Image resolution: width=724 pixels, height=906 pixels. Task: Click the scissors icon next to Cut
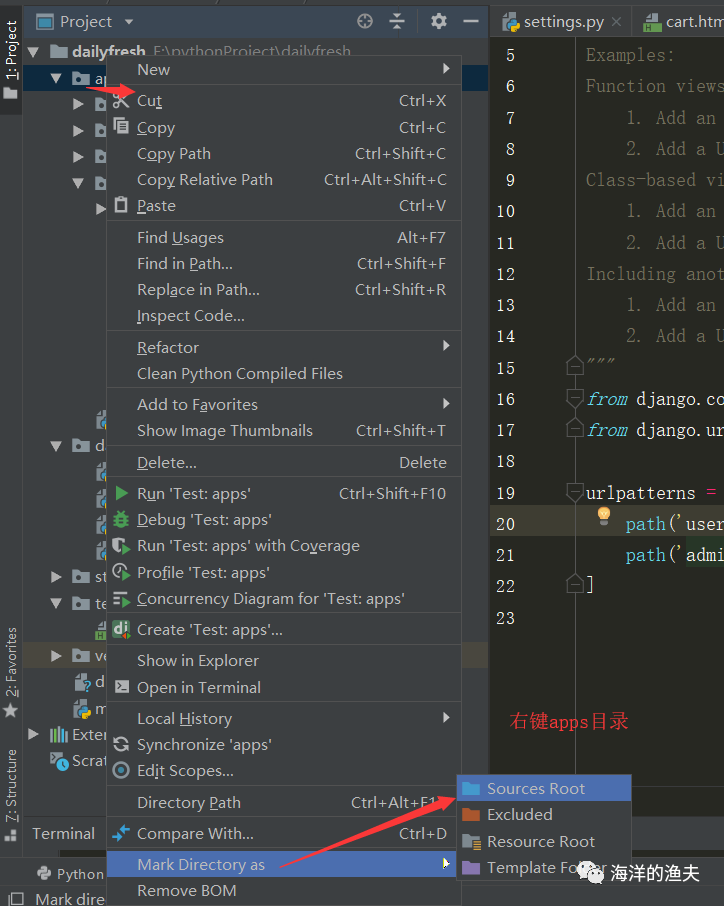pos(121,101)
